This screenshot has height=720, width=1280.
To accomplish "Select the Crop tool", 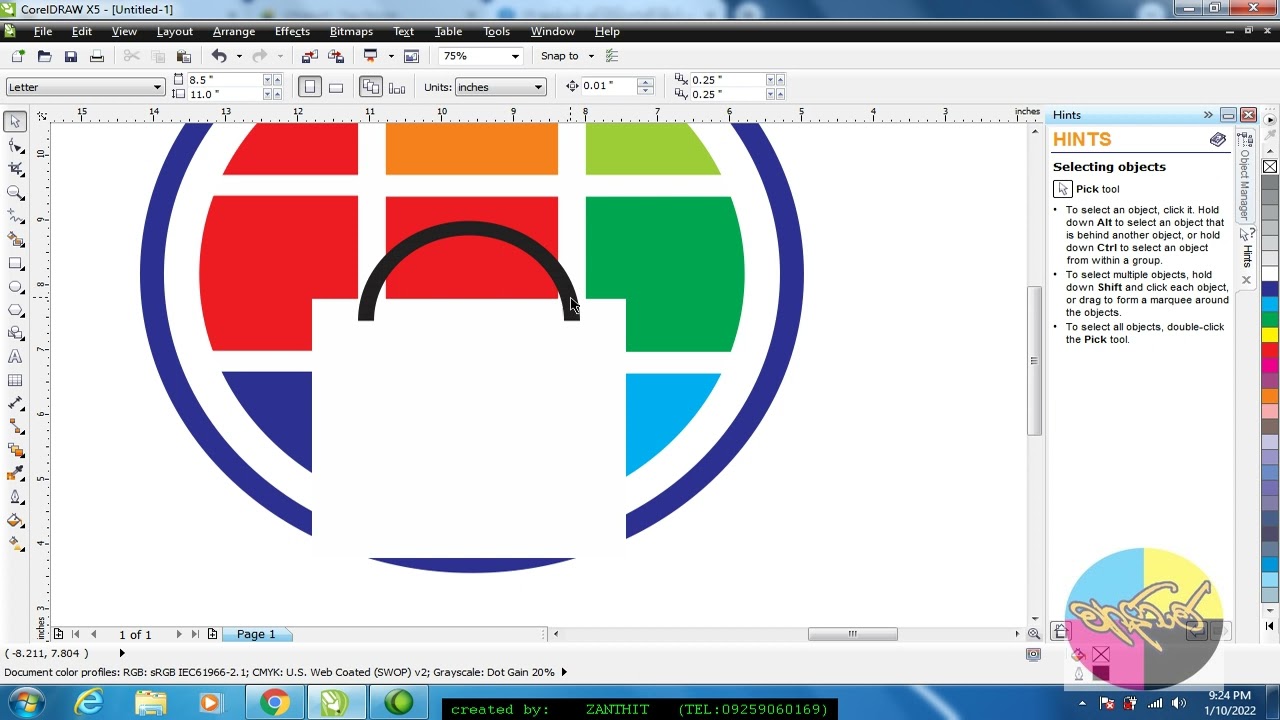I will [x=16, y=169].
